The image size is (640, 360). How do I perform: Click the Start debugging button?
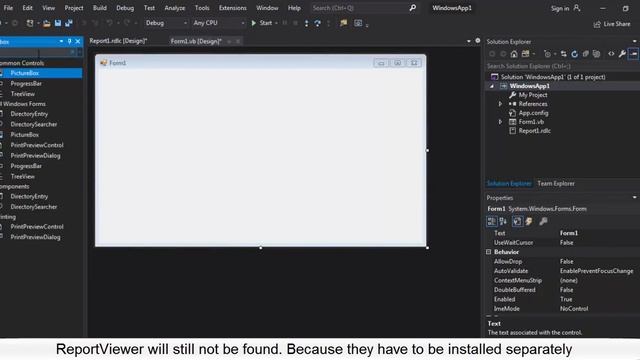click(x=261, y=23)
